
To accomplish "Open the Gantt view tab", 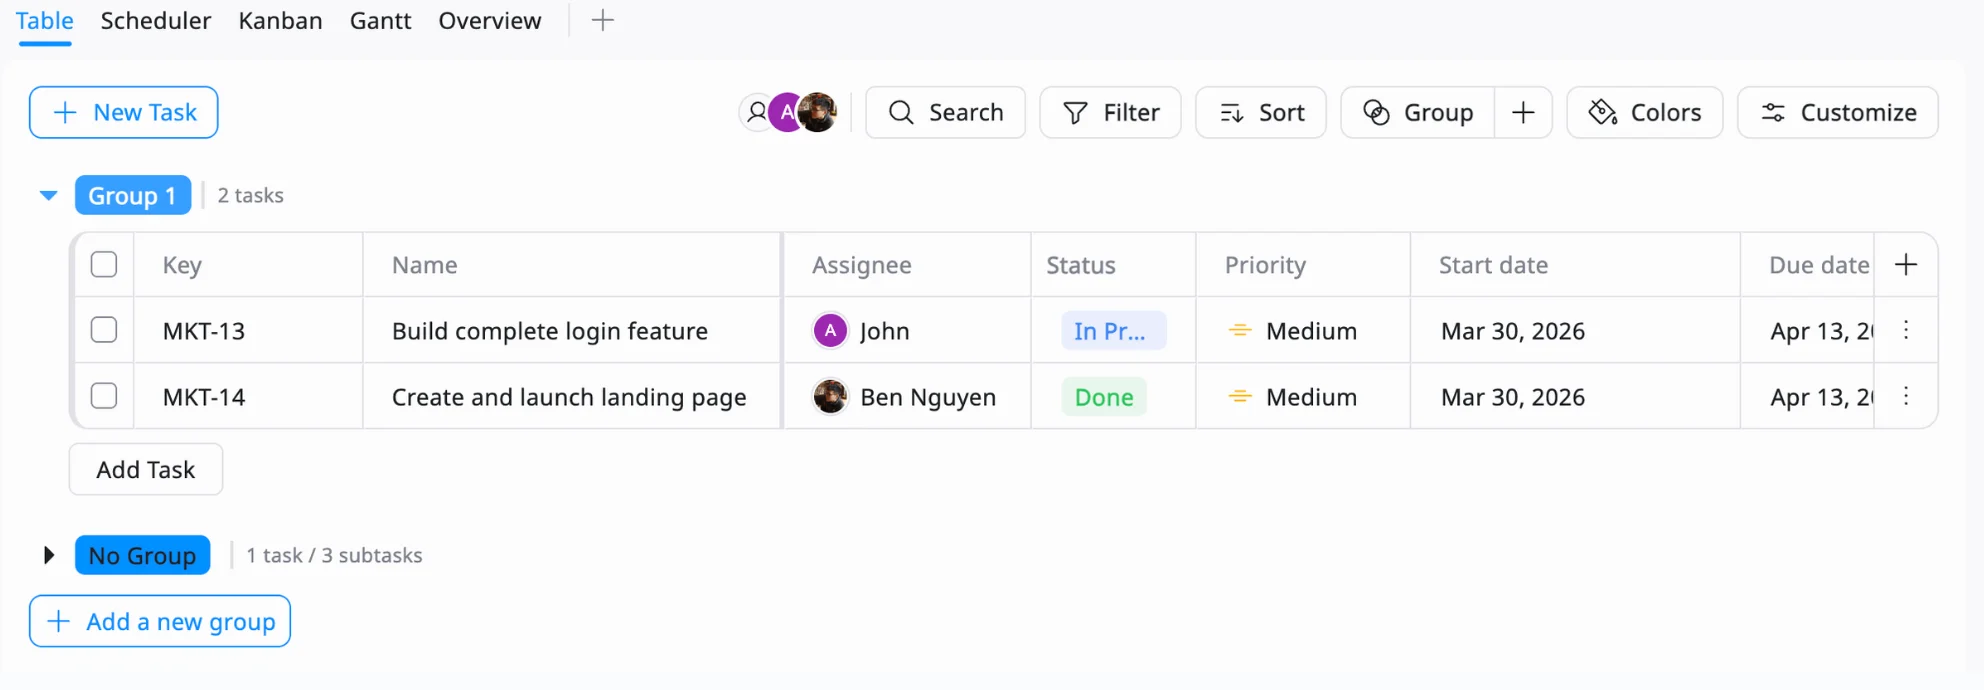I will [380, 21].
